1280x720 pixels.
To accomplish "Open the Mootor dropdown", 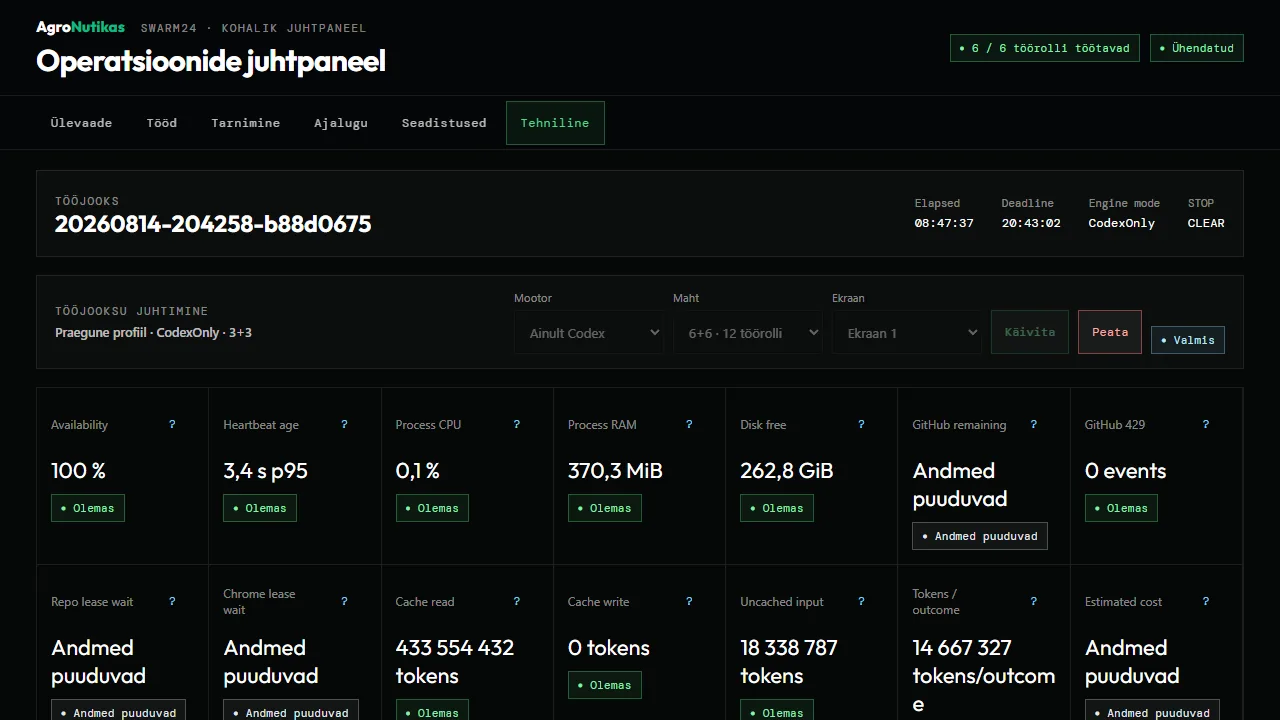I will [589, 333].
